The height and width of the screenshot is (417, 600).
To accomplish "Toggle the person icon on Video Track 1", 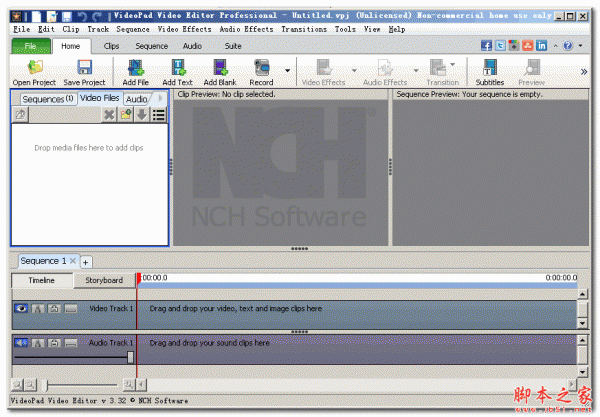I will [x=38, y=308].
